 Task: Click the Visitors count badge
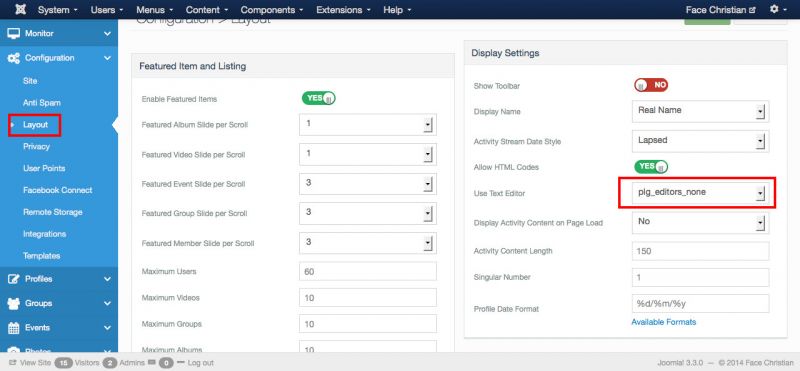click(63, 363)
